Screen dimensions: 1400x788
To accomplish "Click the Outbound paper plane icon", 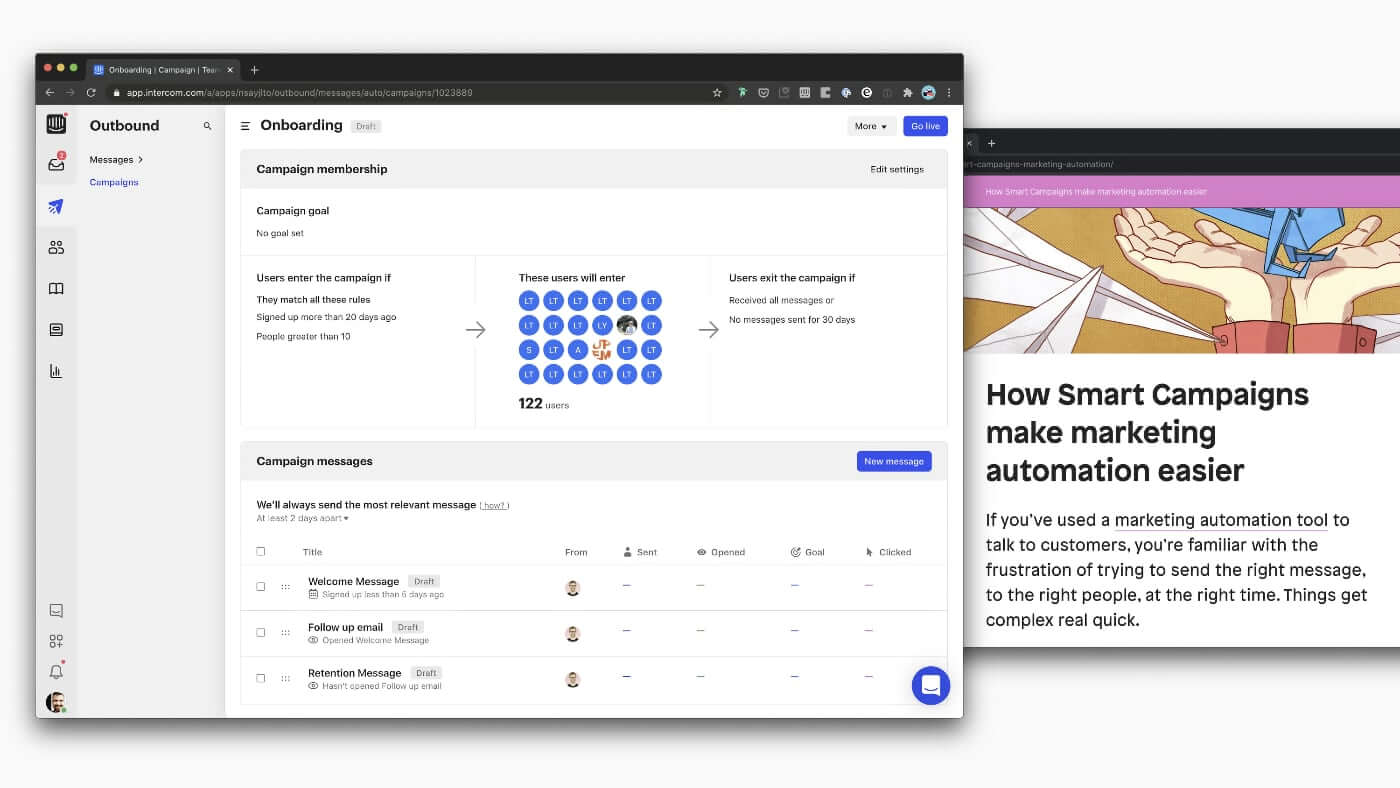I will tap(56, 207).
